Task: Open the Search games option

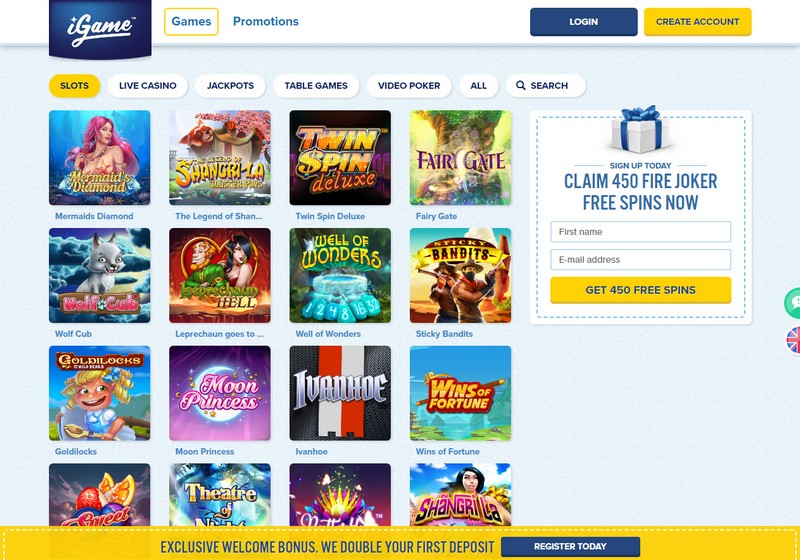Action: [x=545, y=86]
